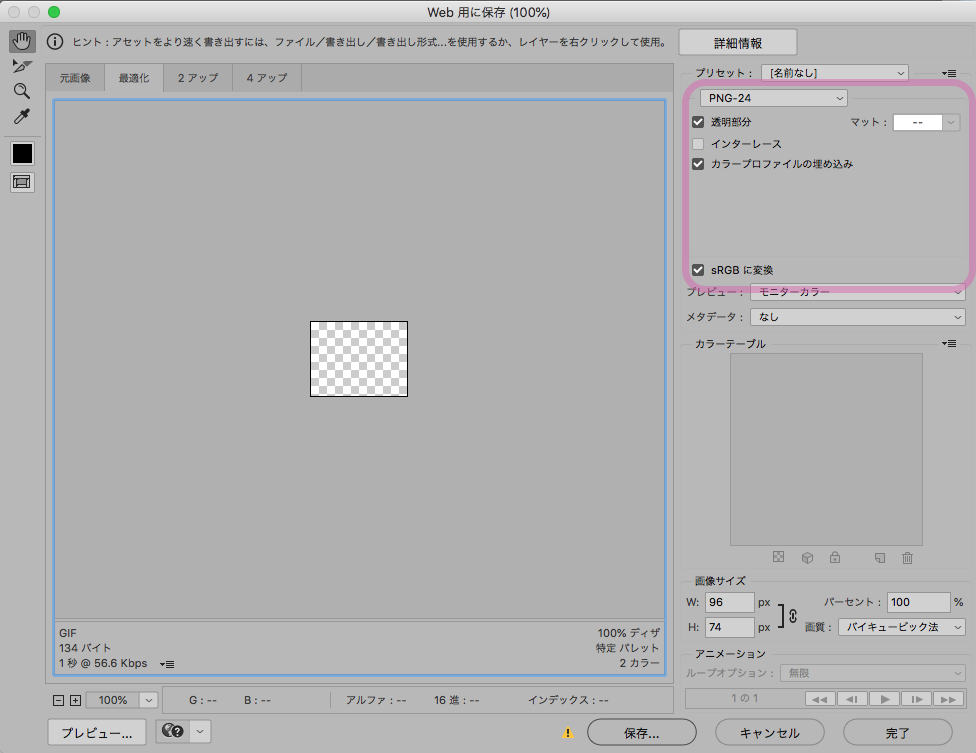
Task: Click the transparent image preview thumbnail
Action: [x=359, y=359]
